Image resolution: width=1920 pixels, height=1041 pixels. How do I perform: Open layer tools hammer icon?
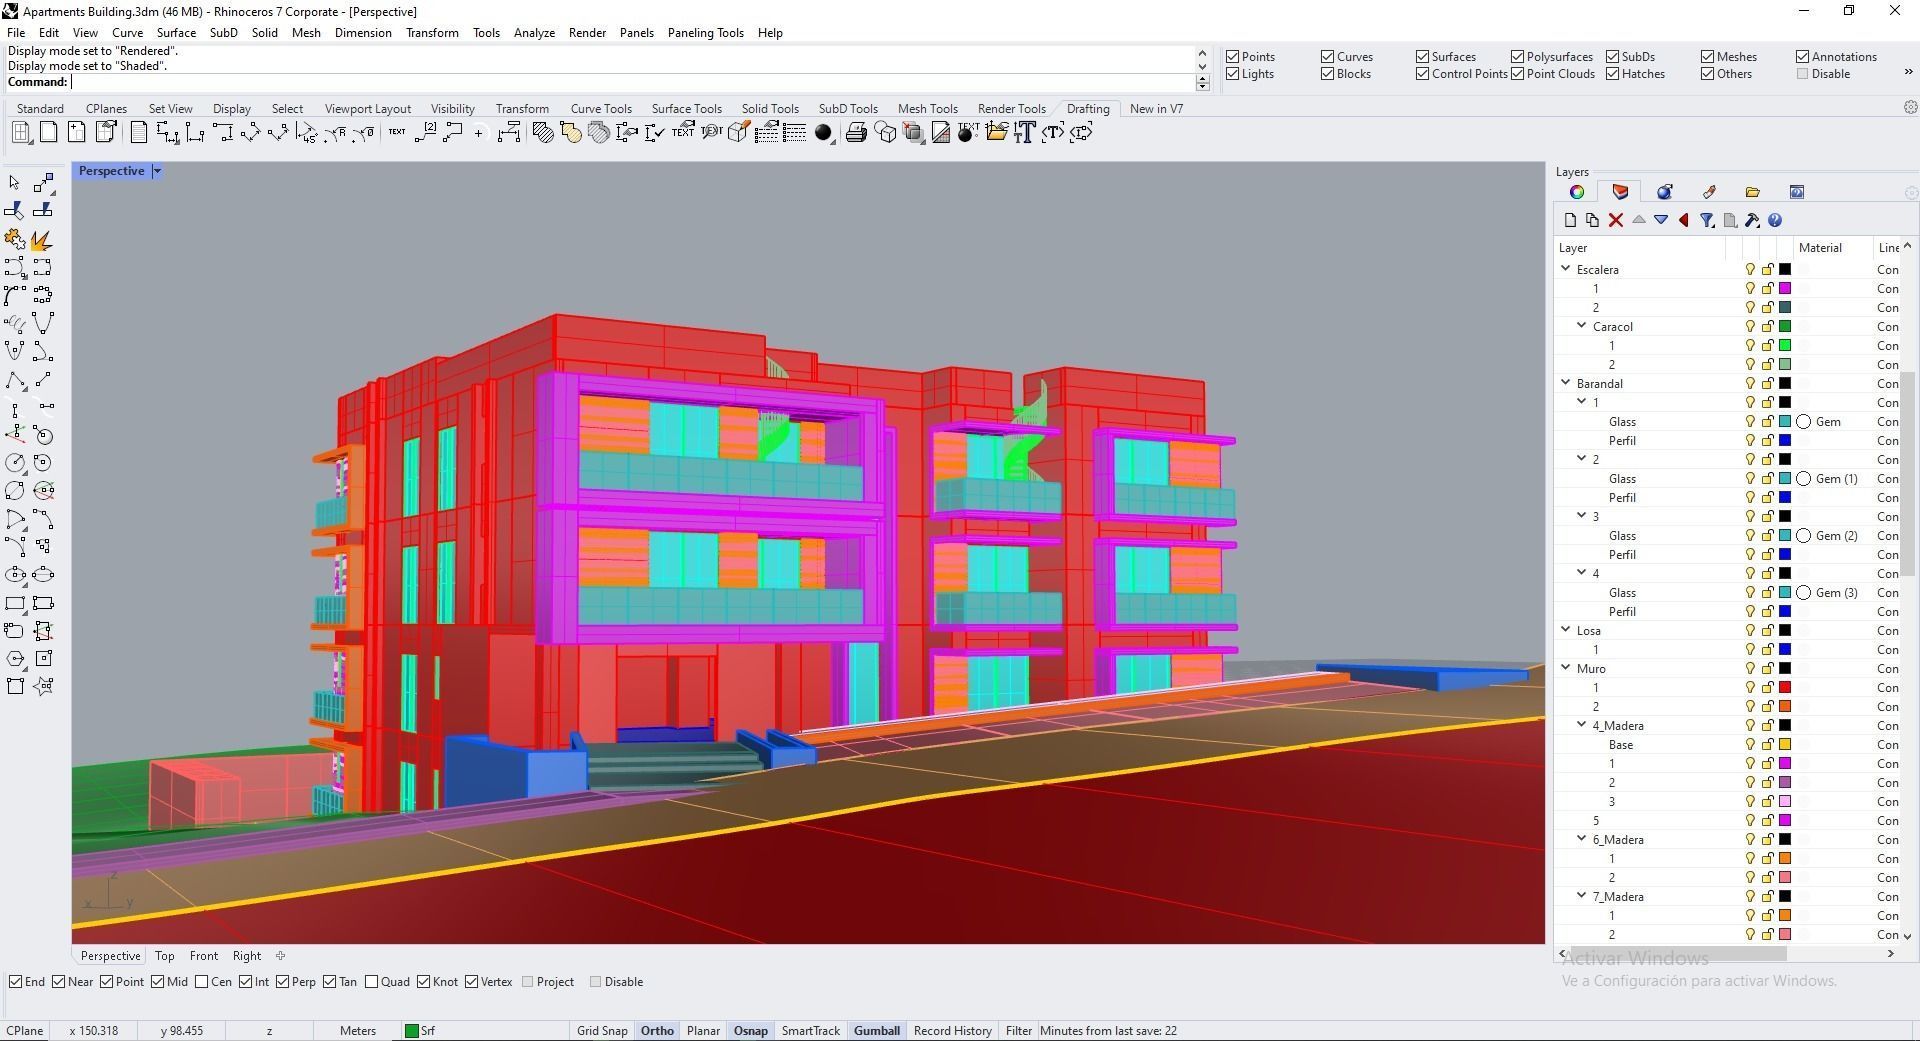coord(1752,220)
